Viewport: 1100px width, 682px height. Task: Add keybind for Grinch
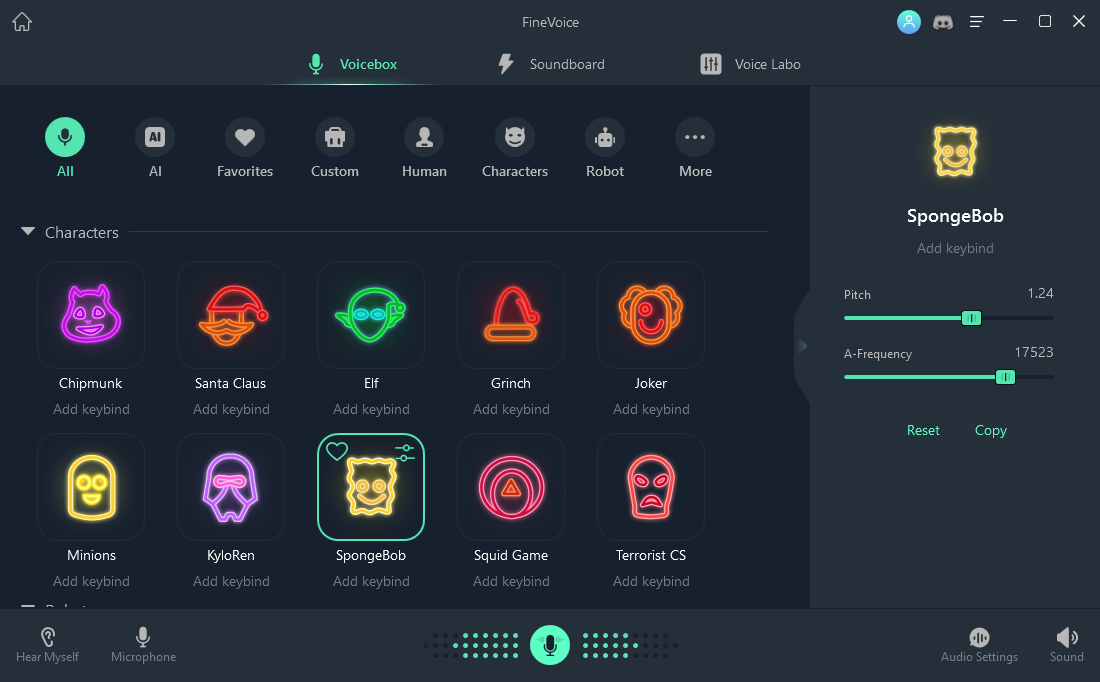[511, 409]
